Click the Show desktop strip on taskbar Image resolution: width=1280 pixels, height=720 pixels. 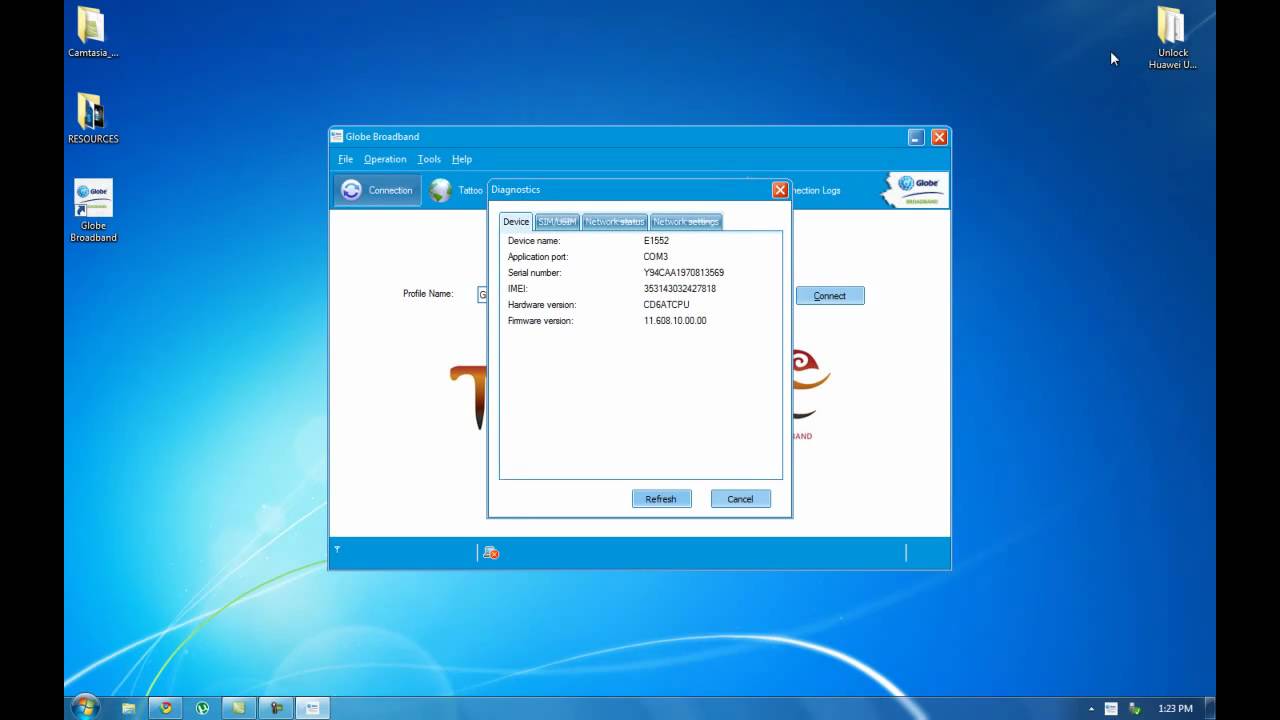tap(1210, 708)
